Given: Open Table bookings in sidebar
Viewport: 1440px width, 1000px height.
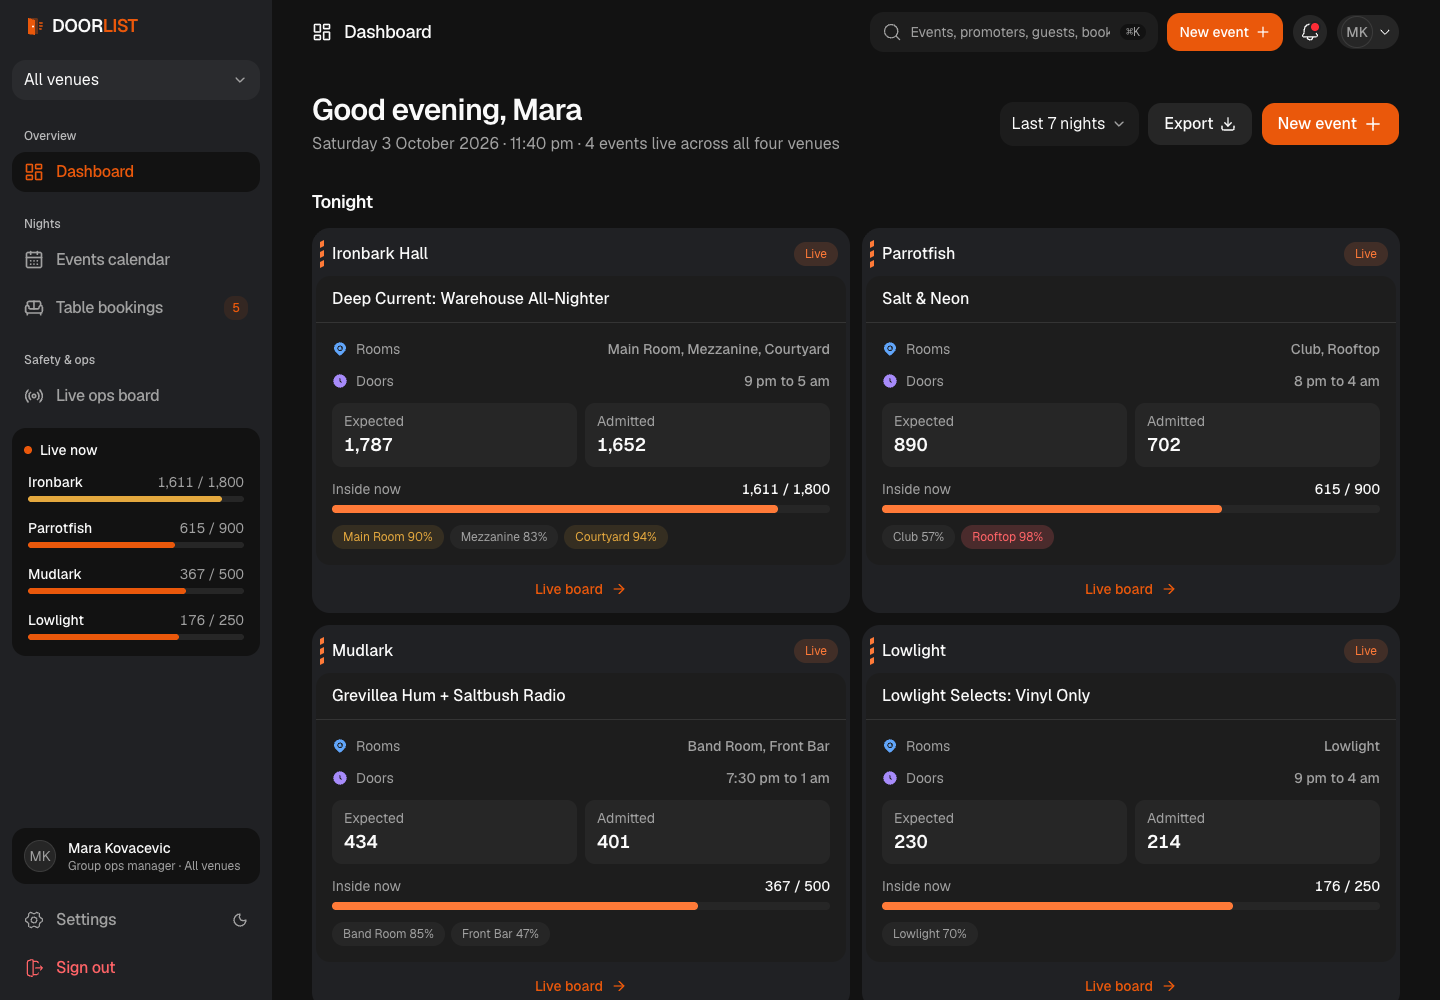Looking at the screenshot, I should click(x=136, y=308).
